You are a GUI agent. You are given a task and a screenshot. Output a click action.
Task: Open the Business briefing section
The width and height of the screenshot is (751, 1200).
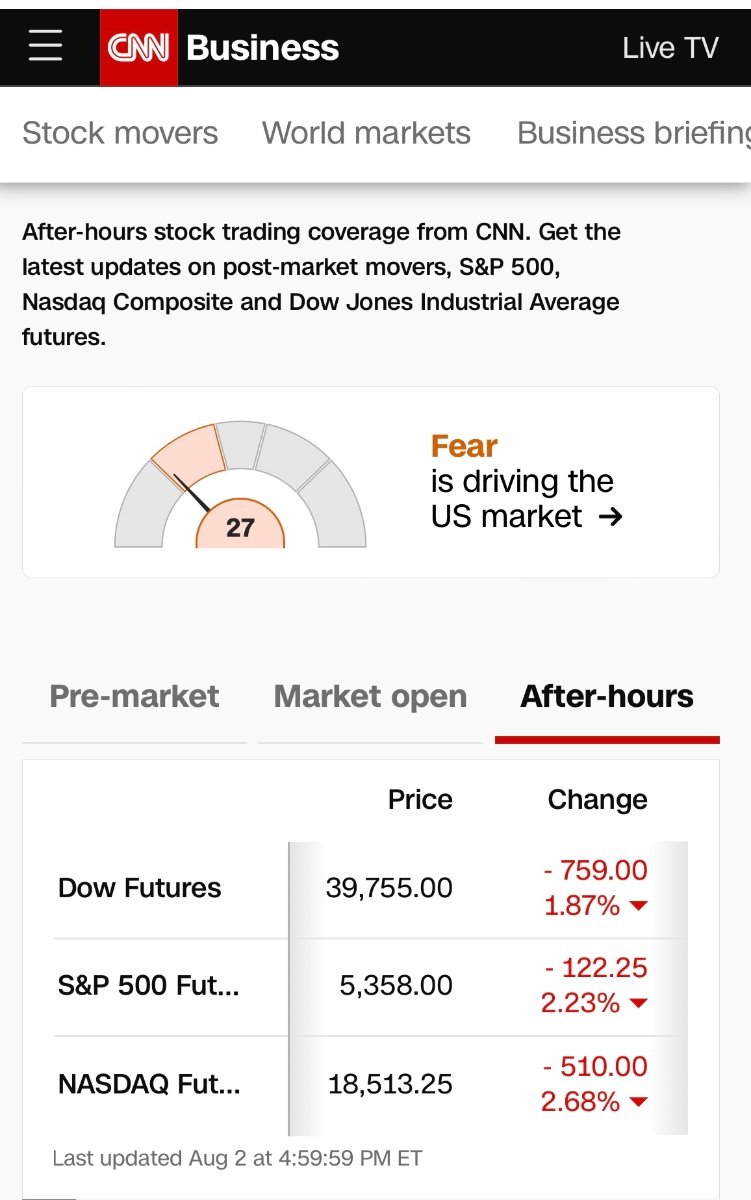[x=633, y=133]
